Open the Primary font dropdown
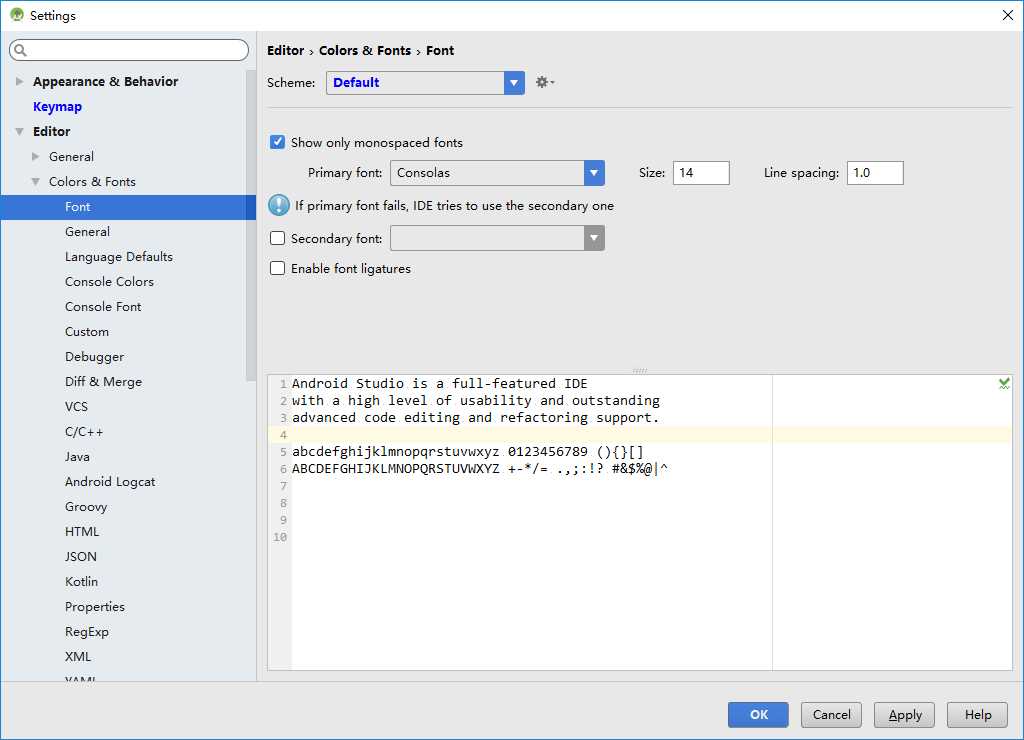 coord(594,173)
